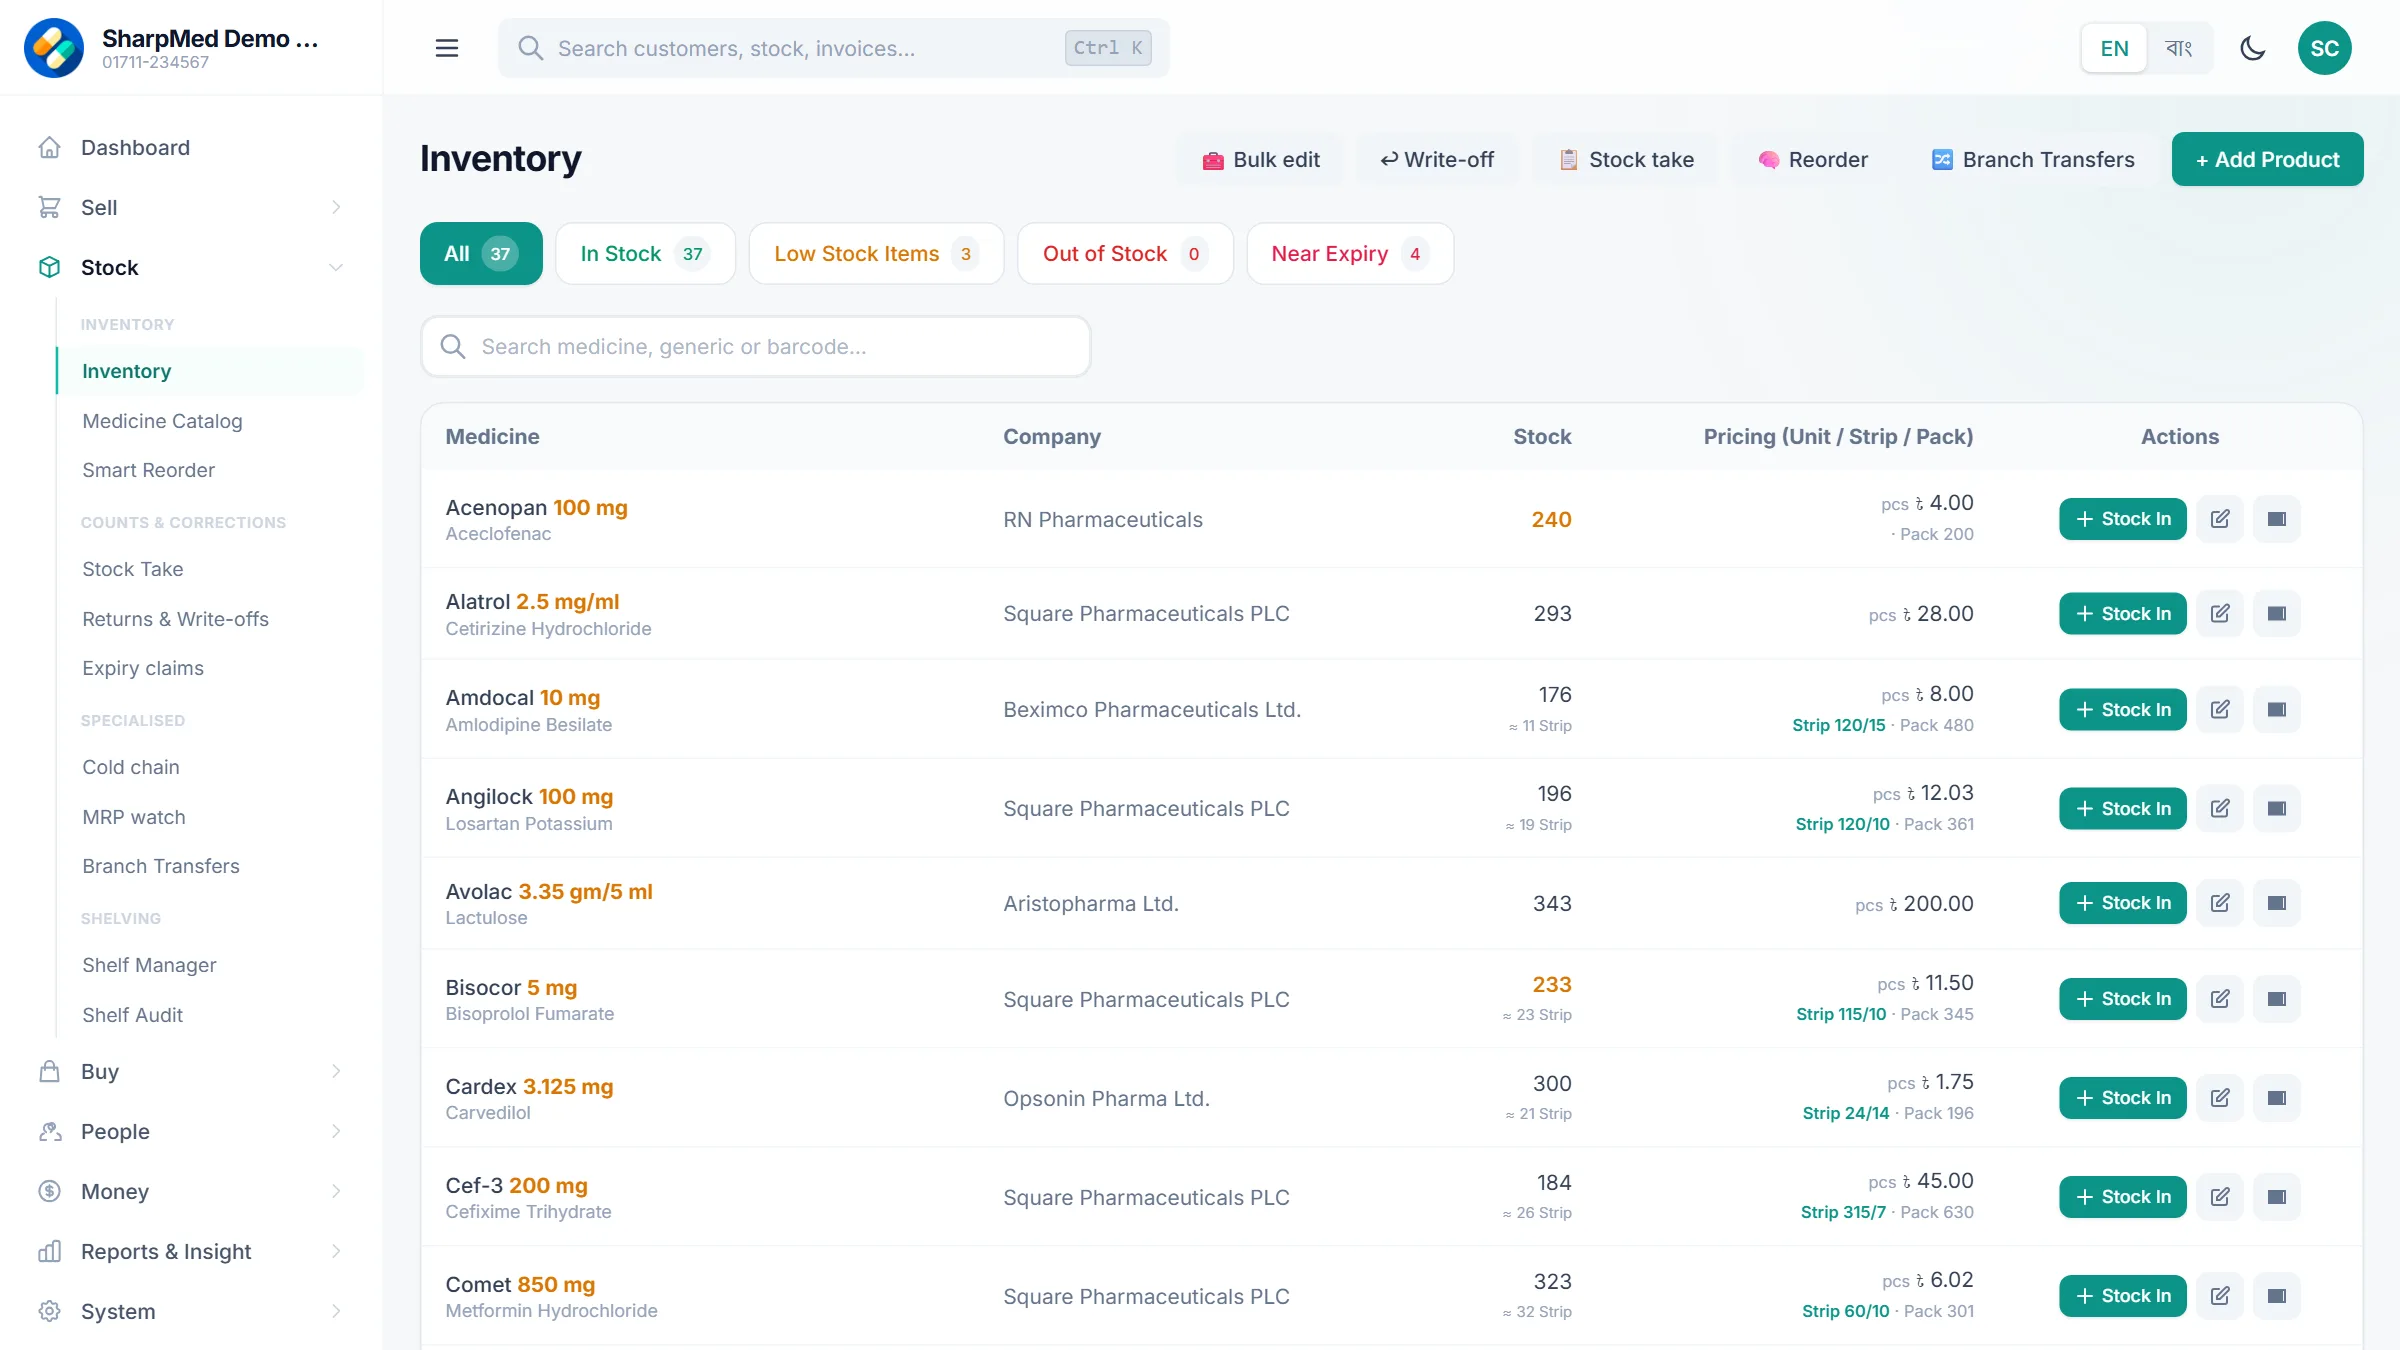This screenshot has width=2400, height=1350.
Task: Open Branch Transfers from toolbar
Action: pyautogui.click(x=2033, y=160)
